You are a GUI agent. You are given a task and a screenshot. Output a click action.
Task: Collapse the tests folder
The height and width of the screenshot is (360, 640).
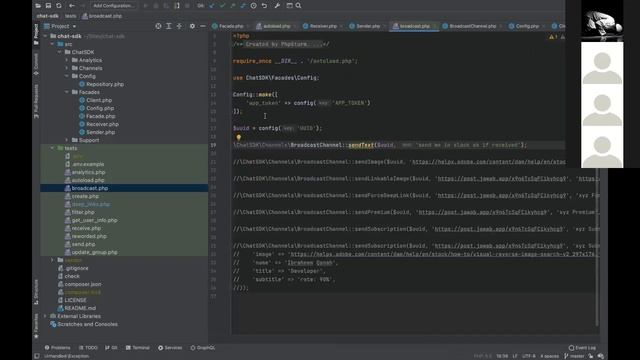click(x=53, y=148)
